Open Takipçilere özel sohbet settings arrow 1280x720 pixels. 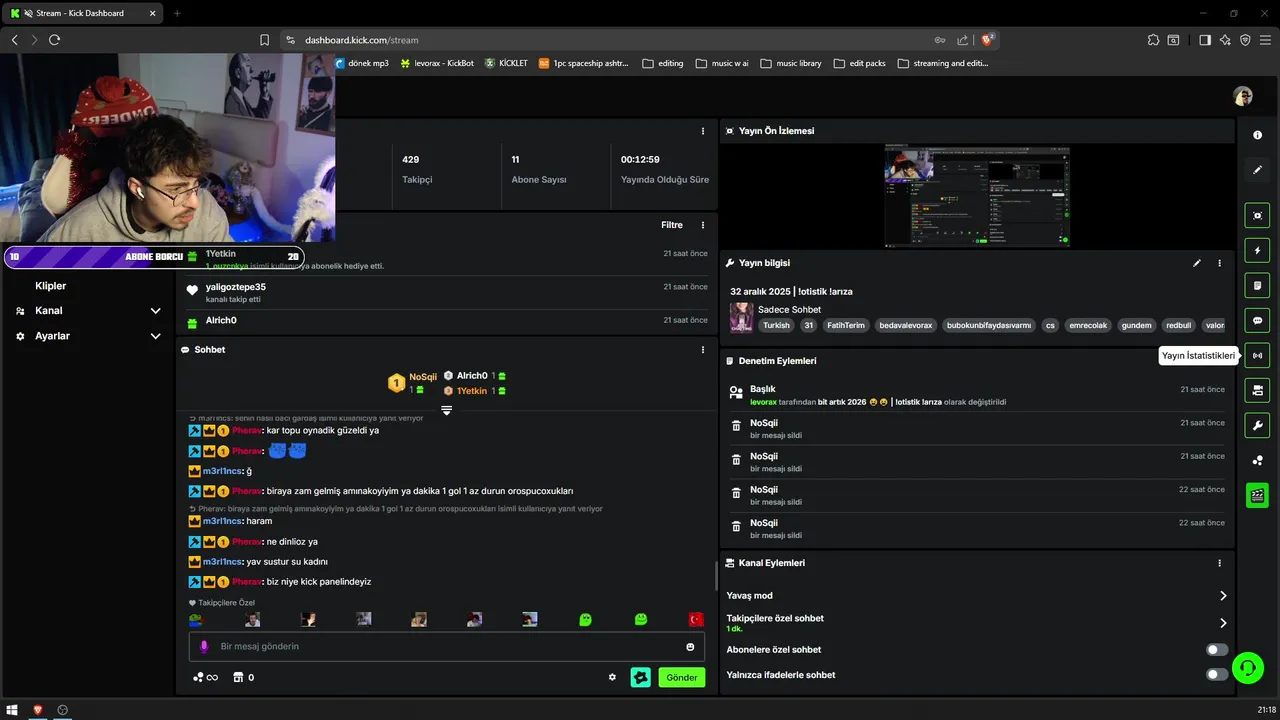(1222, 623)
